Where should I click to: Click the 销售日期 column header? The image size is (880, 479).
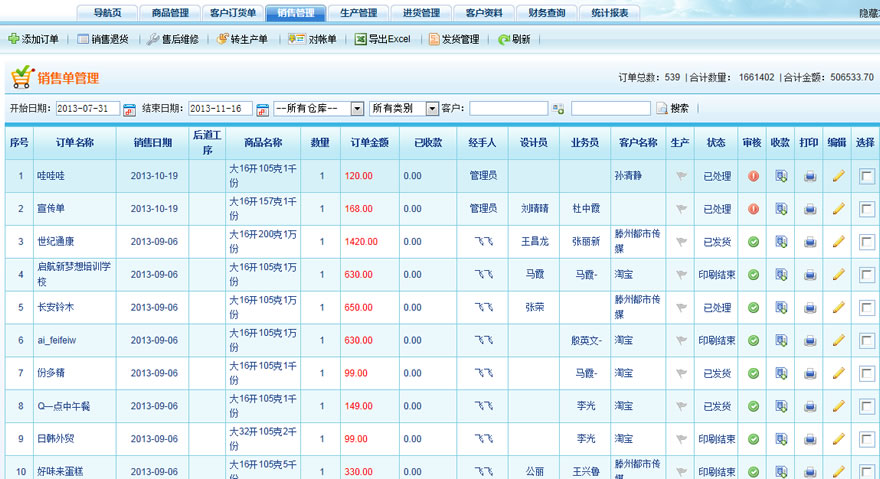coord(153,143)
